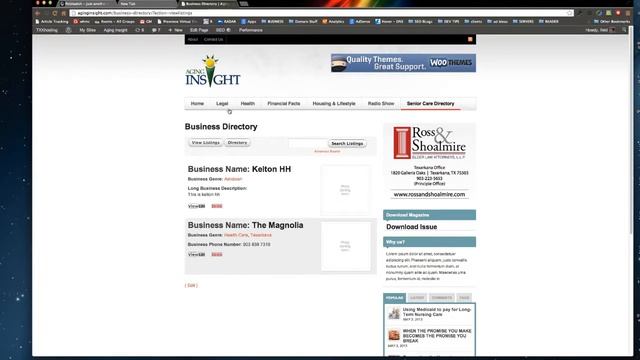Go to the Home navigation item

pos(197,104)
